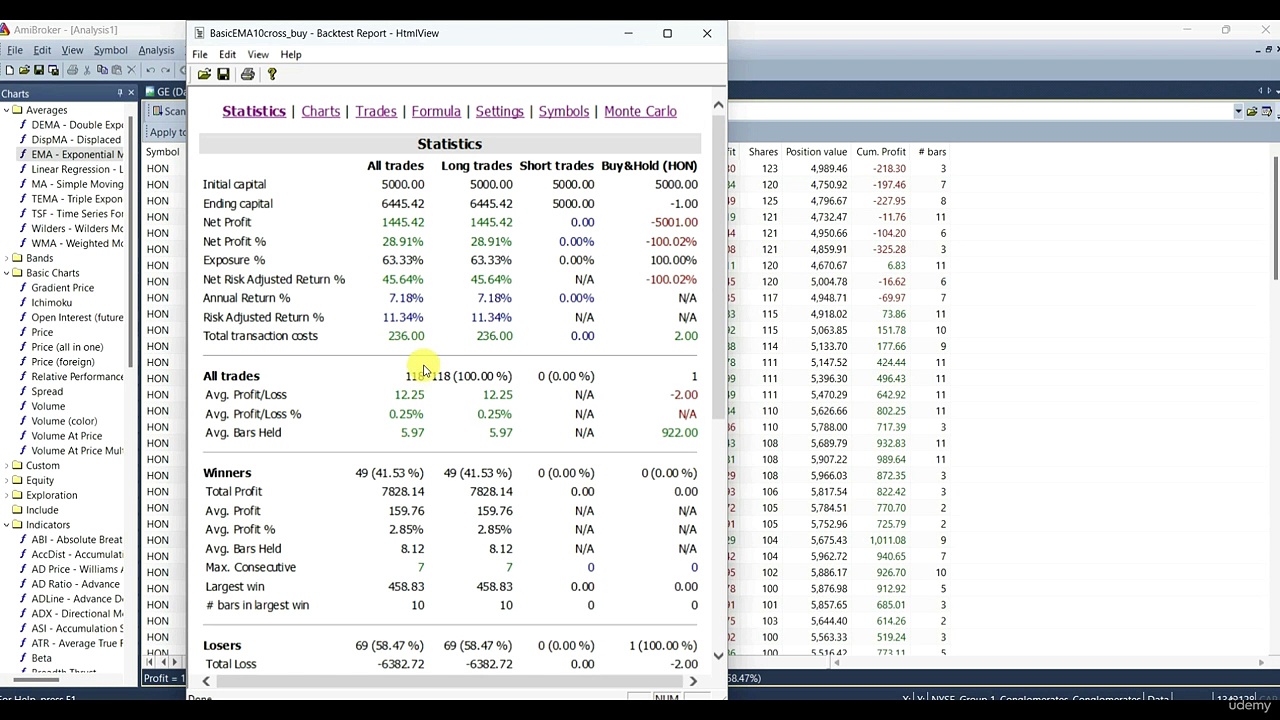
Task: Open the Statistics report link
Action: coord(254,111)
